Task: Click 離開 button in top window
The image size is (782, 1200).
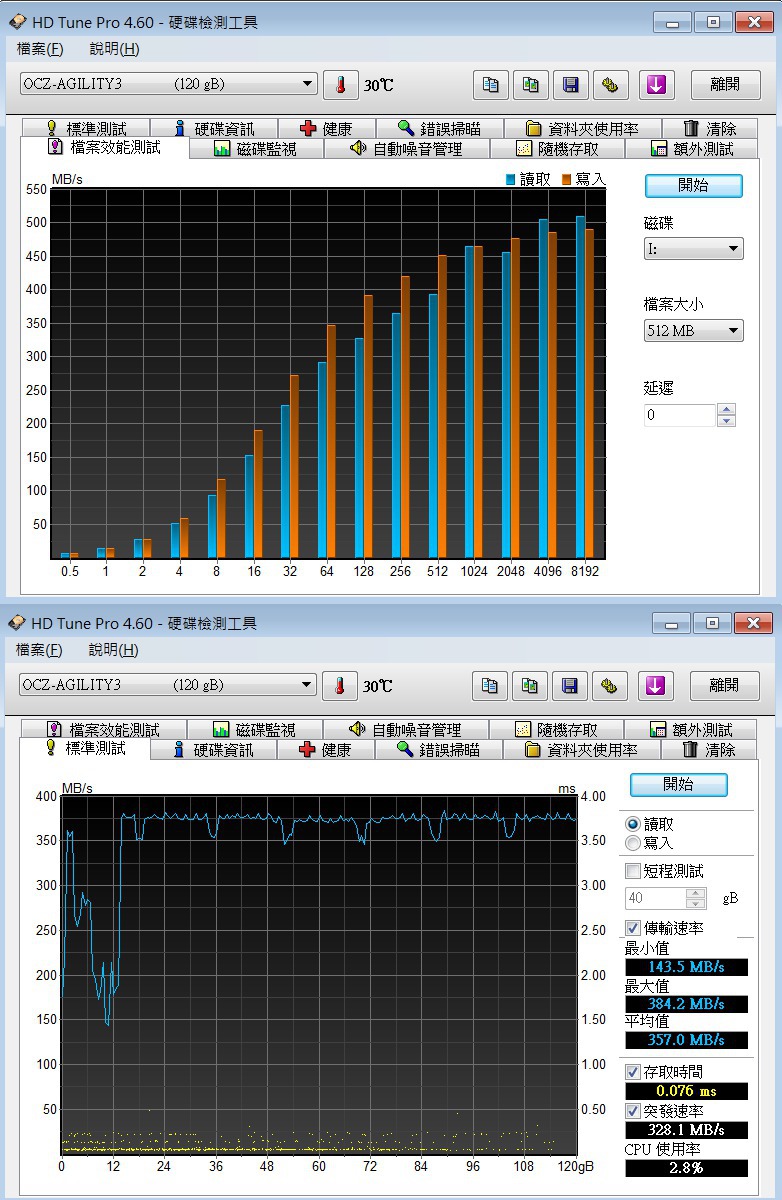Action: point(725,85)
